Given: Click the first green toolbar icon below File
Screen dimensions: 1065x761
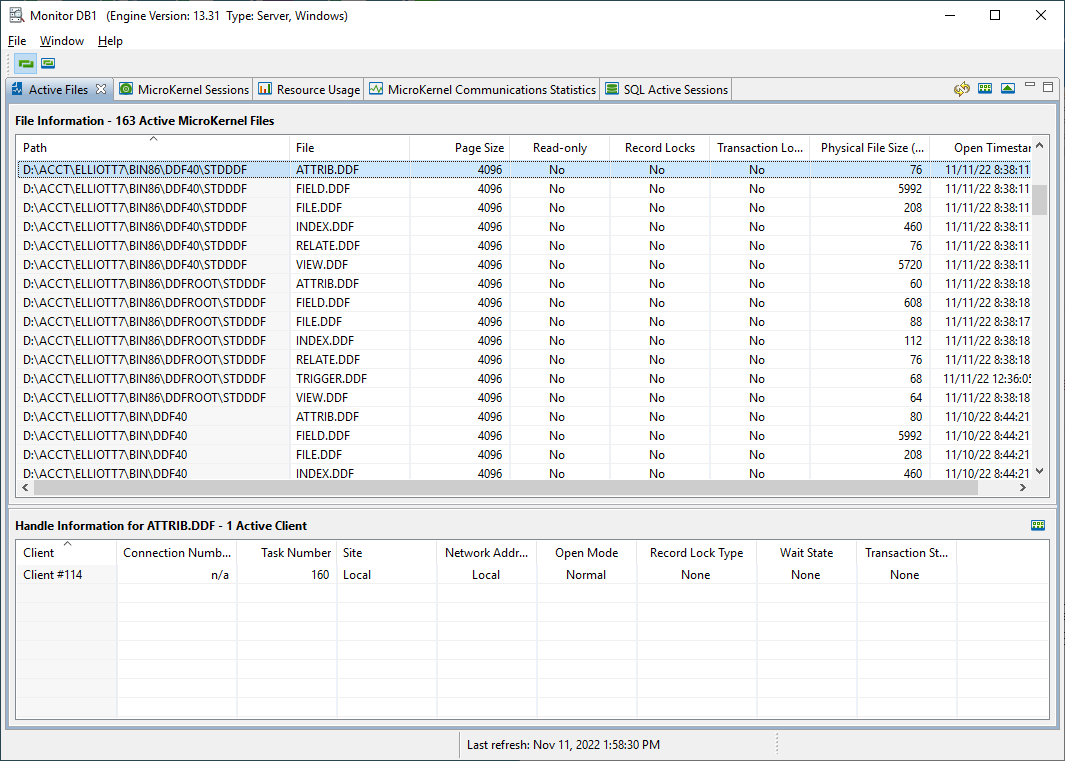Looking at the screenshot, I should [26, 63].
